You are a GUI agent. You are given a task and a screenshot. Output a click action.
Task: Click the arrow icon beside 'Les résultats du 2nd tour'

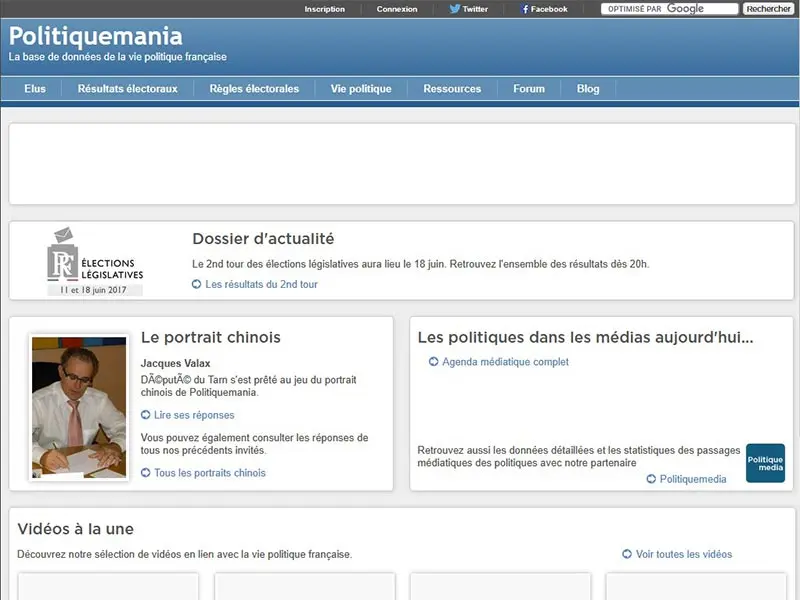click(197, 284)
